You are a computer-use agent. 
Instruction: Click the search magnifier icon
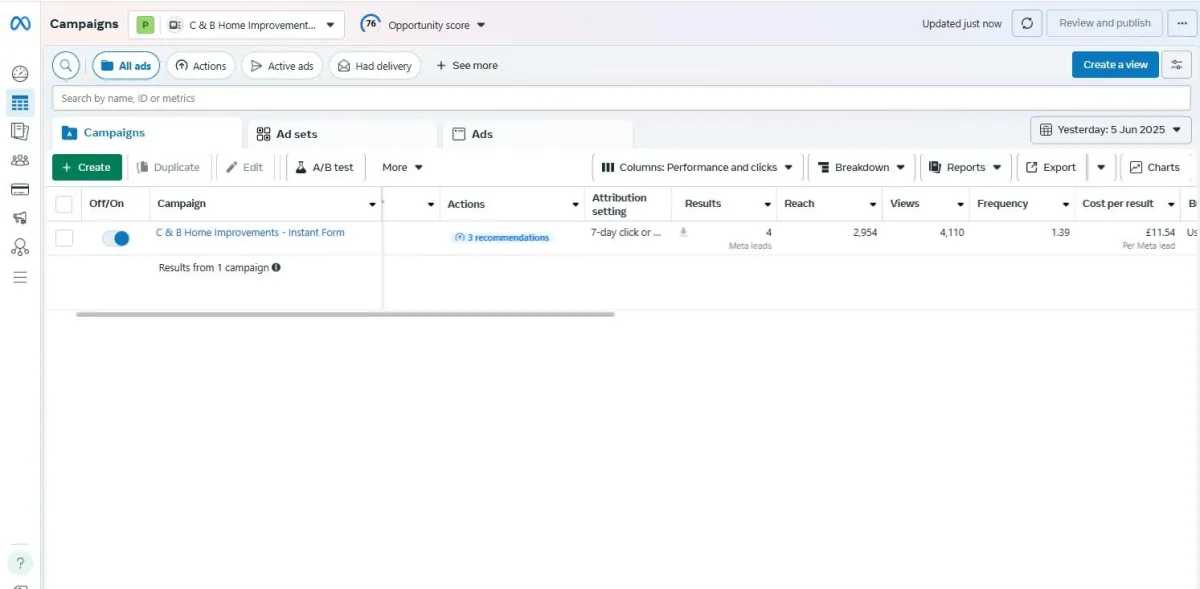tap(66, 65)
